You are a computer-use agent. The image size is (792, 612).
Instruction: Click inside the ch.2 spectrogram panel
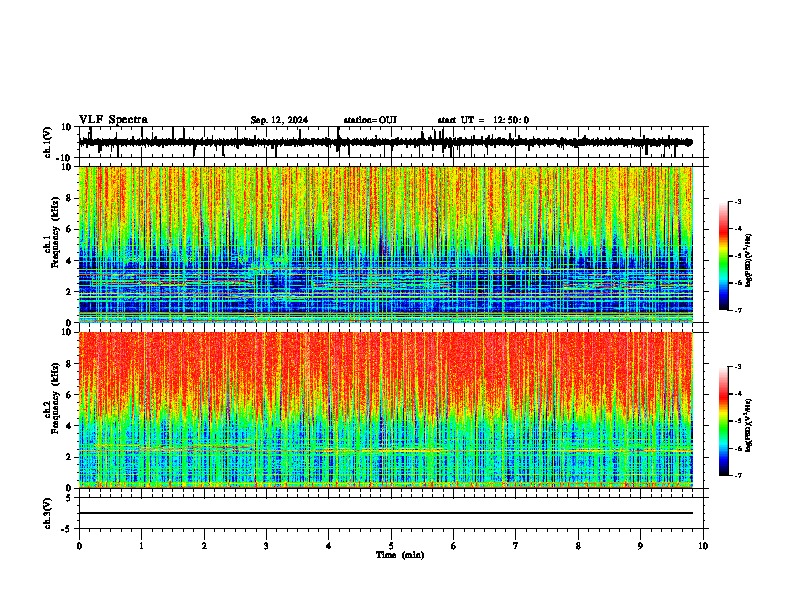[385, 410]
